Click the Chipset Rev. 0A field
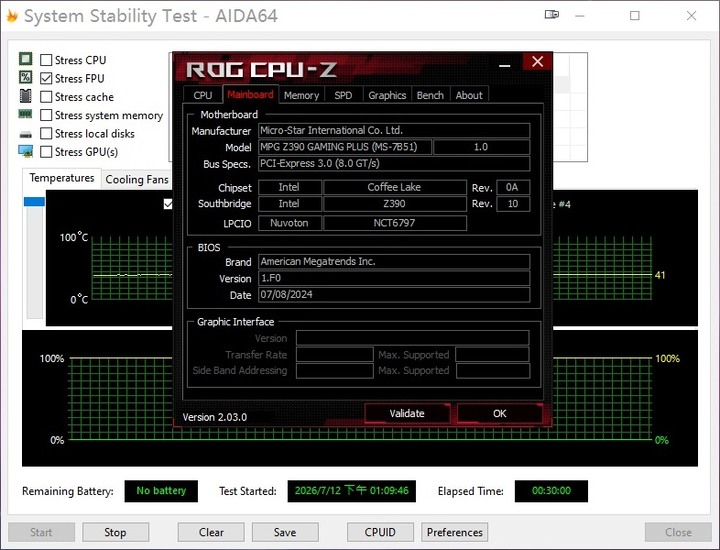 click(513, 187)
